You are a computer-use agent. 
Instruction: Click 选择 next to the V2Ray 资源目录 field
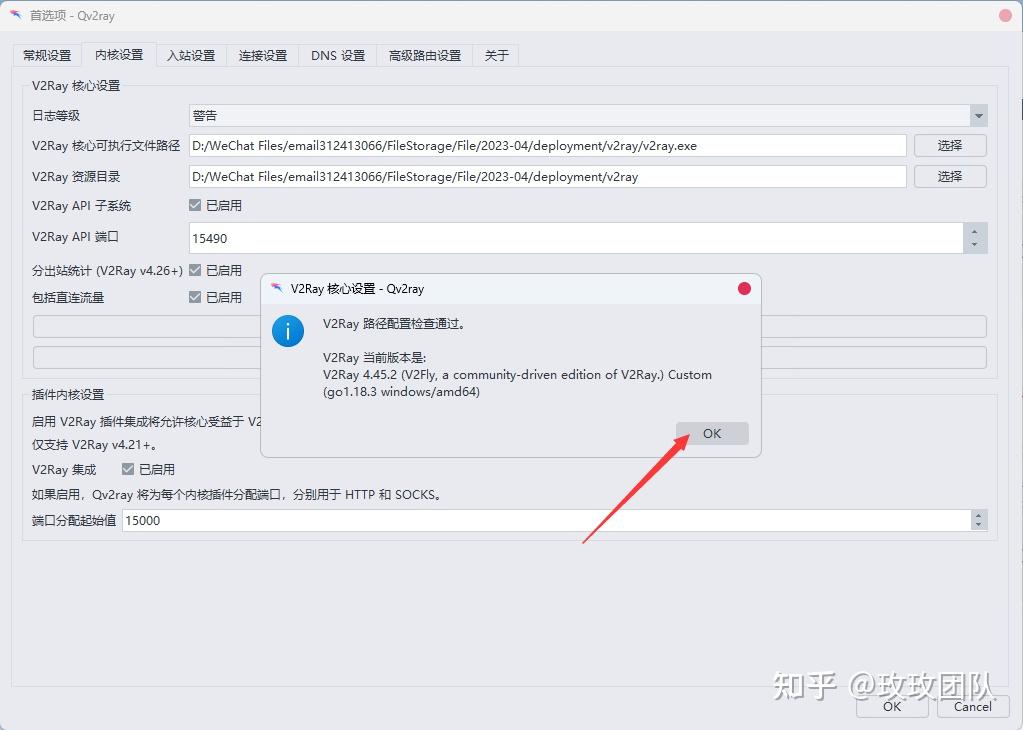950,176
